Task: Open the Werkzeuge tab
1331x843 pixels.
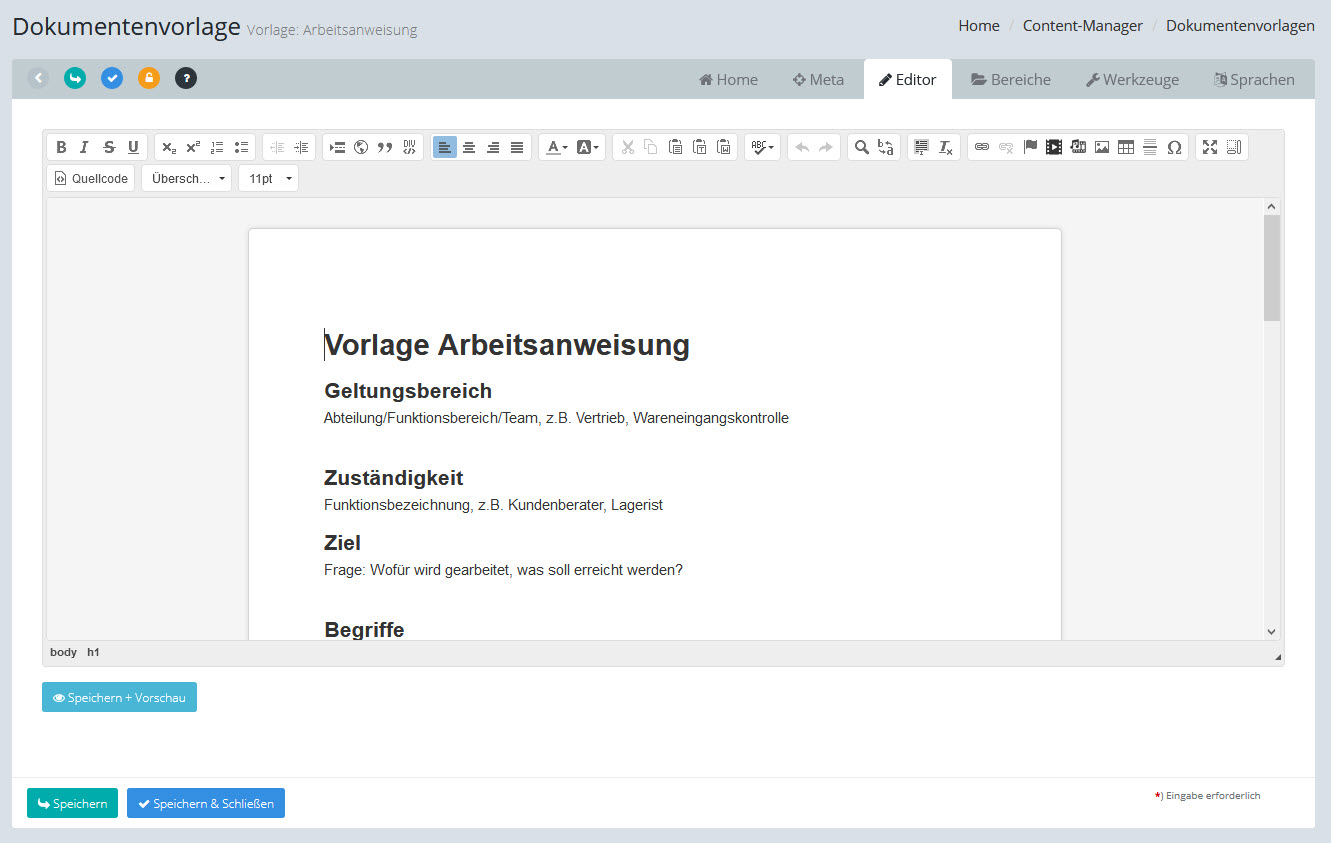Action: tap(1132, 80)
